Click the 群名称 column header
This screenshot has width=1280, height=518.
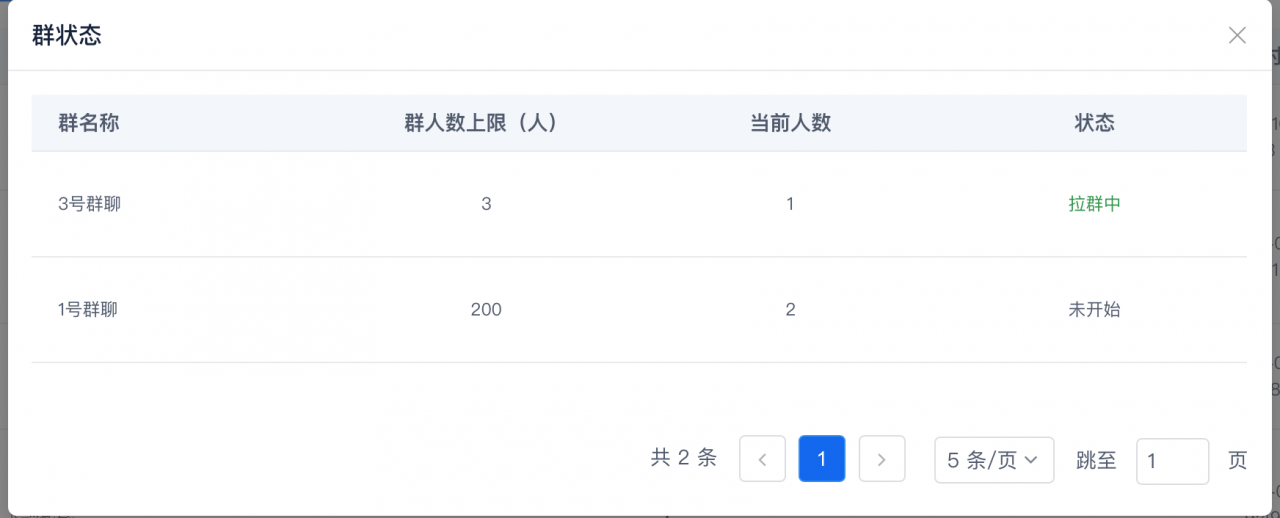(x=89, y=123)
